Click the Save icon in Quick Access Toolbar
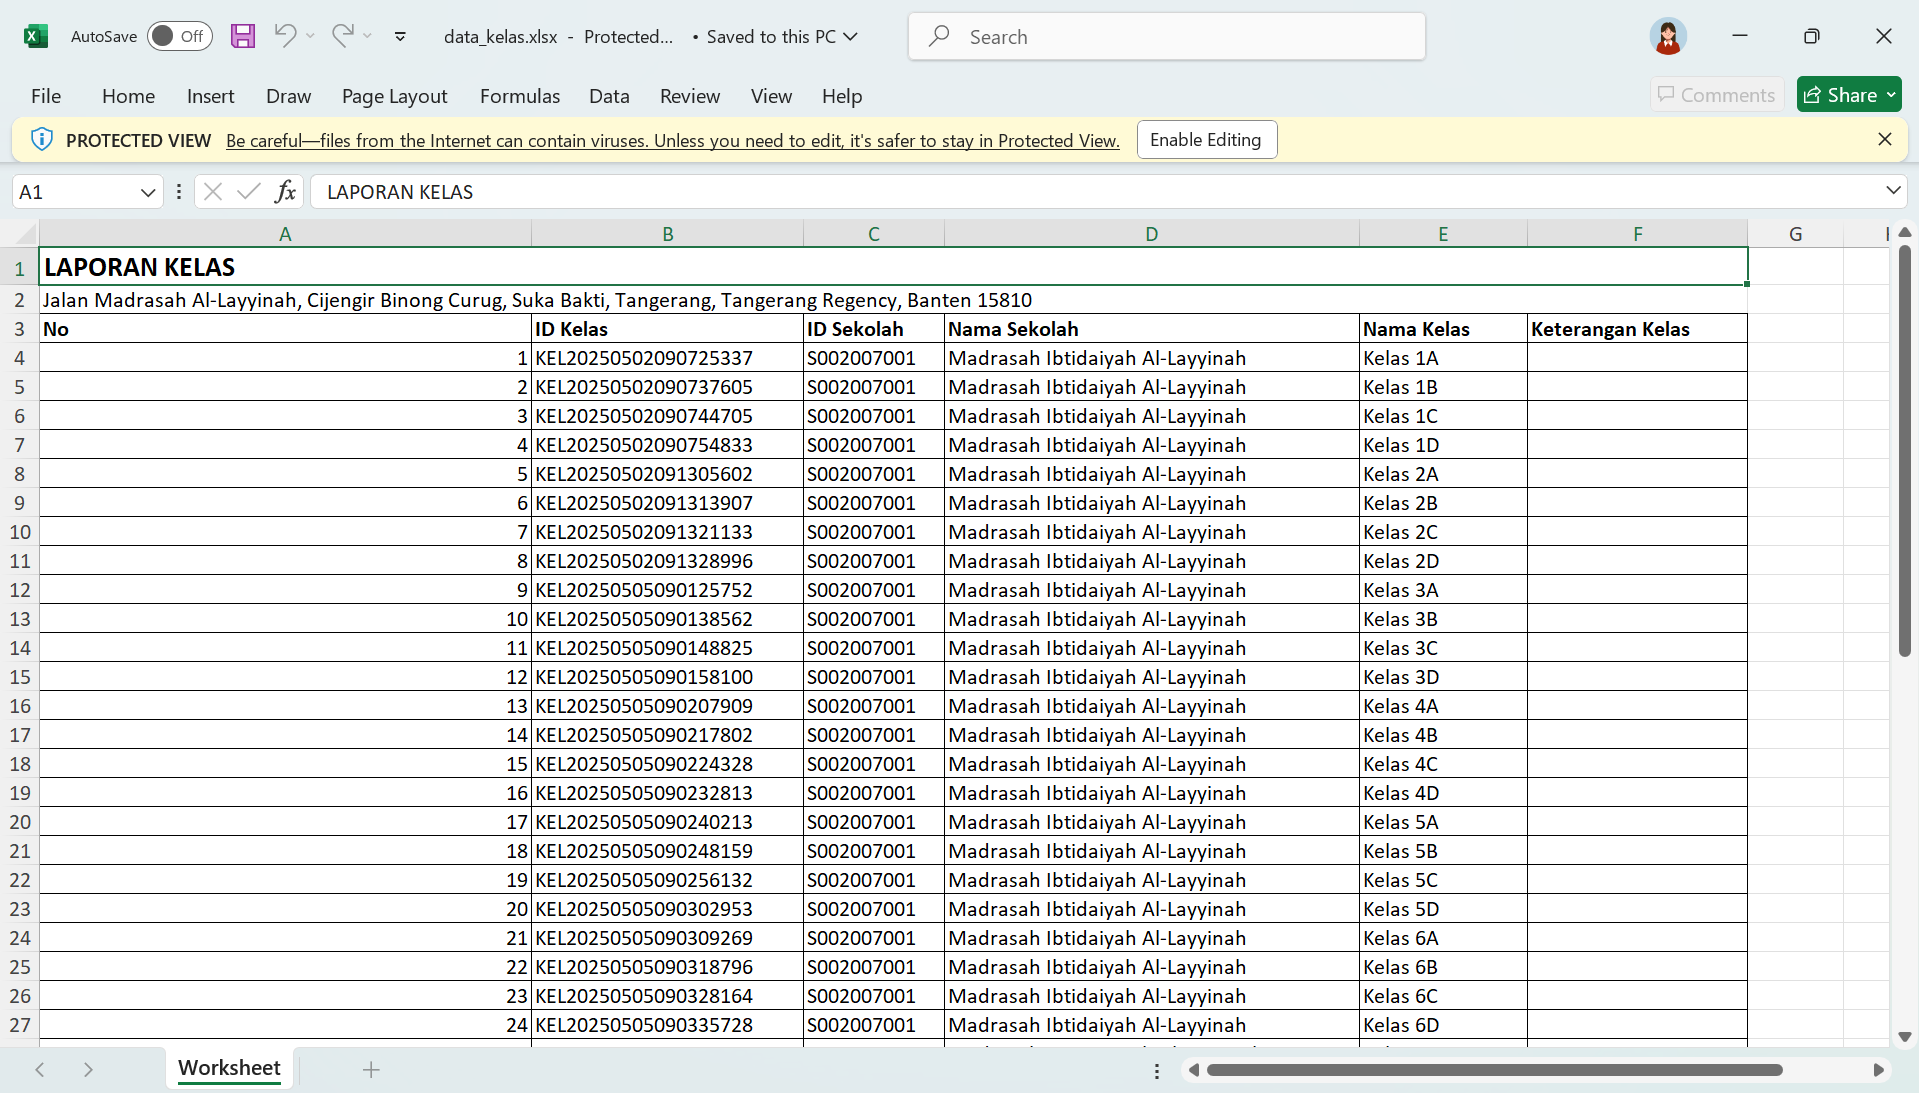The height and width of the screenshot is (1093, 1919). click(242, 36)
